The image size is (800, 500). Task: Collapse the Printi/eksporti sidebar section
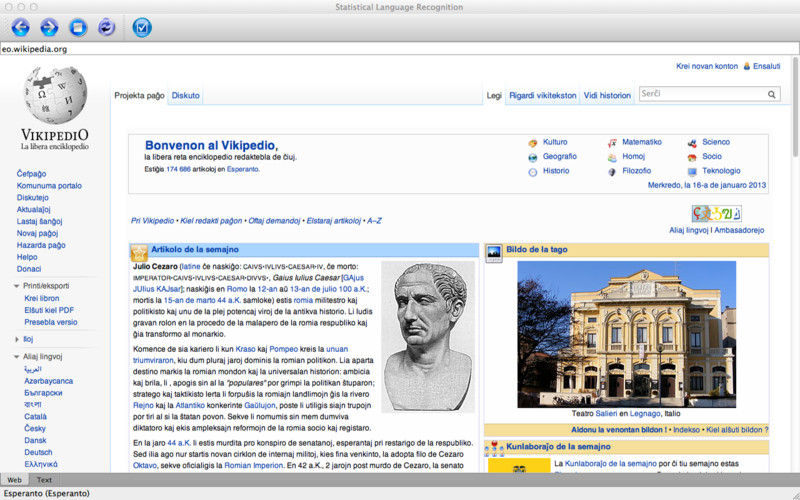pos(16,286)
